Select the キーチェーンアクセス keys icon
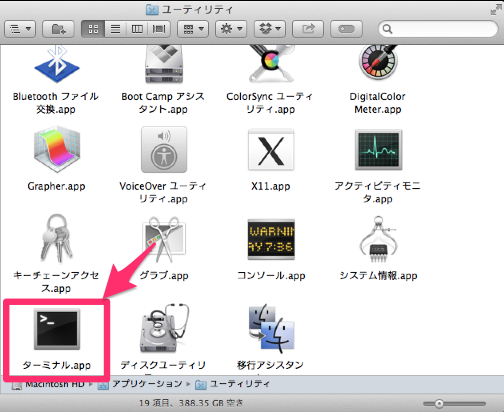The image size is (504, 412). pos(57,238)
